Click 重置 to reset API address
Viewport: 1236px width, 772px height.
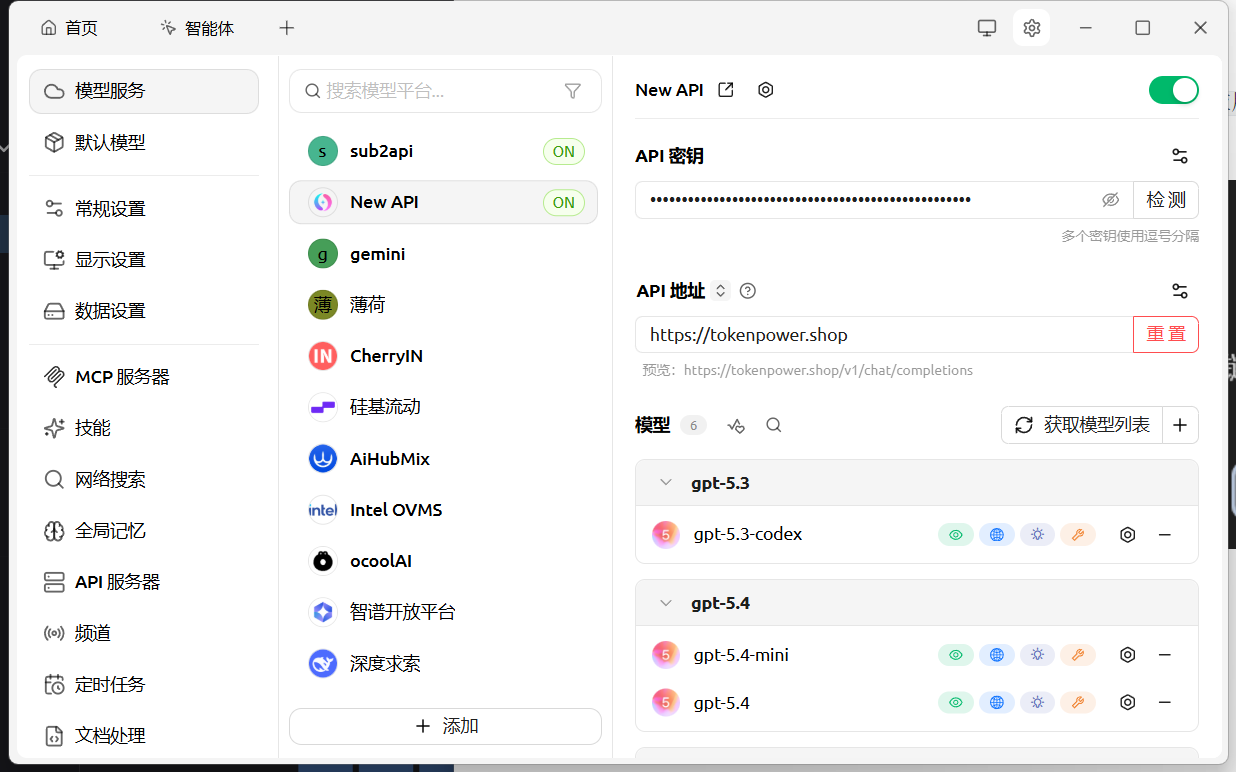pyautogui.click(x=1166, y=334)
